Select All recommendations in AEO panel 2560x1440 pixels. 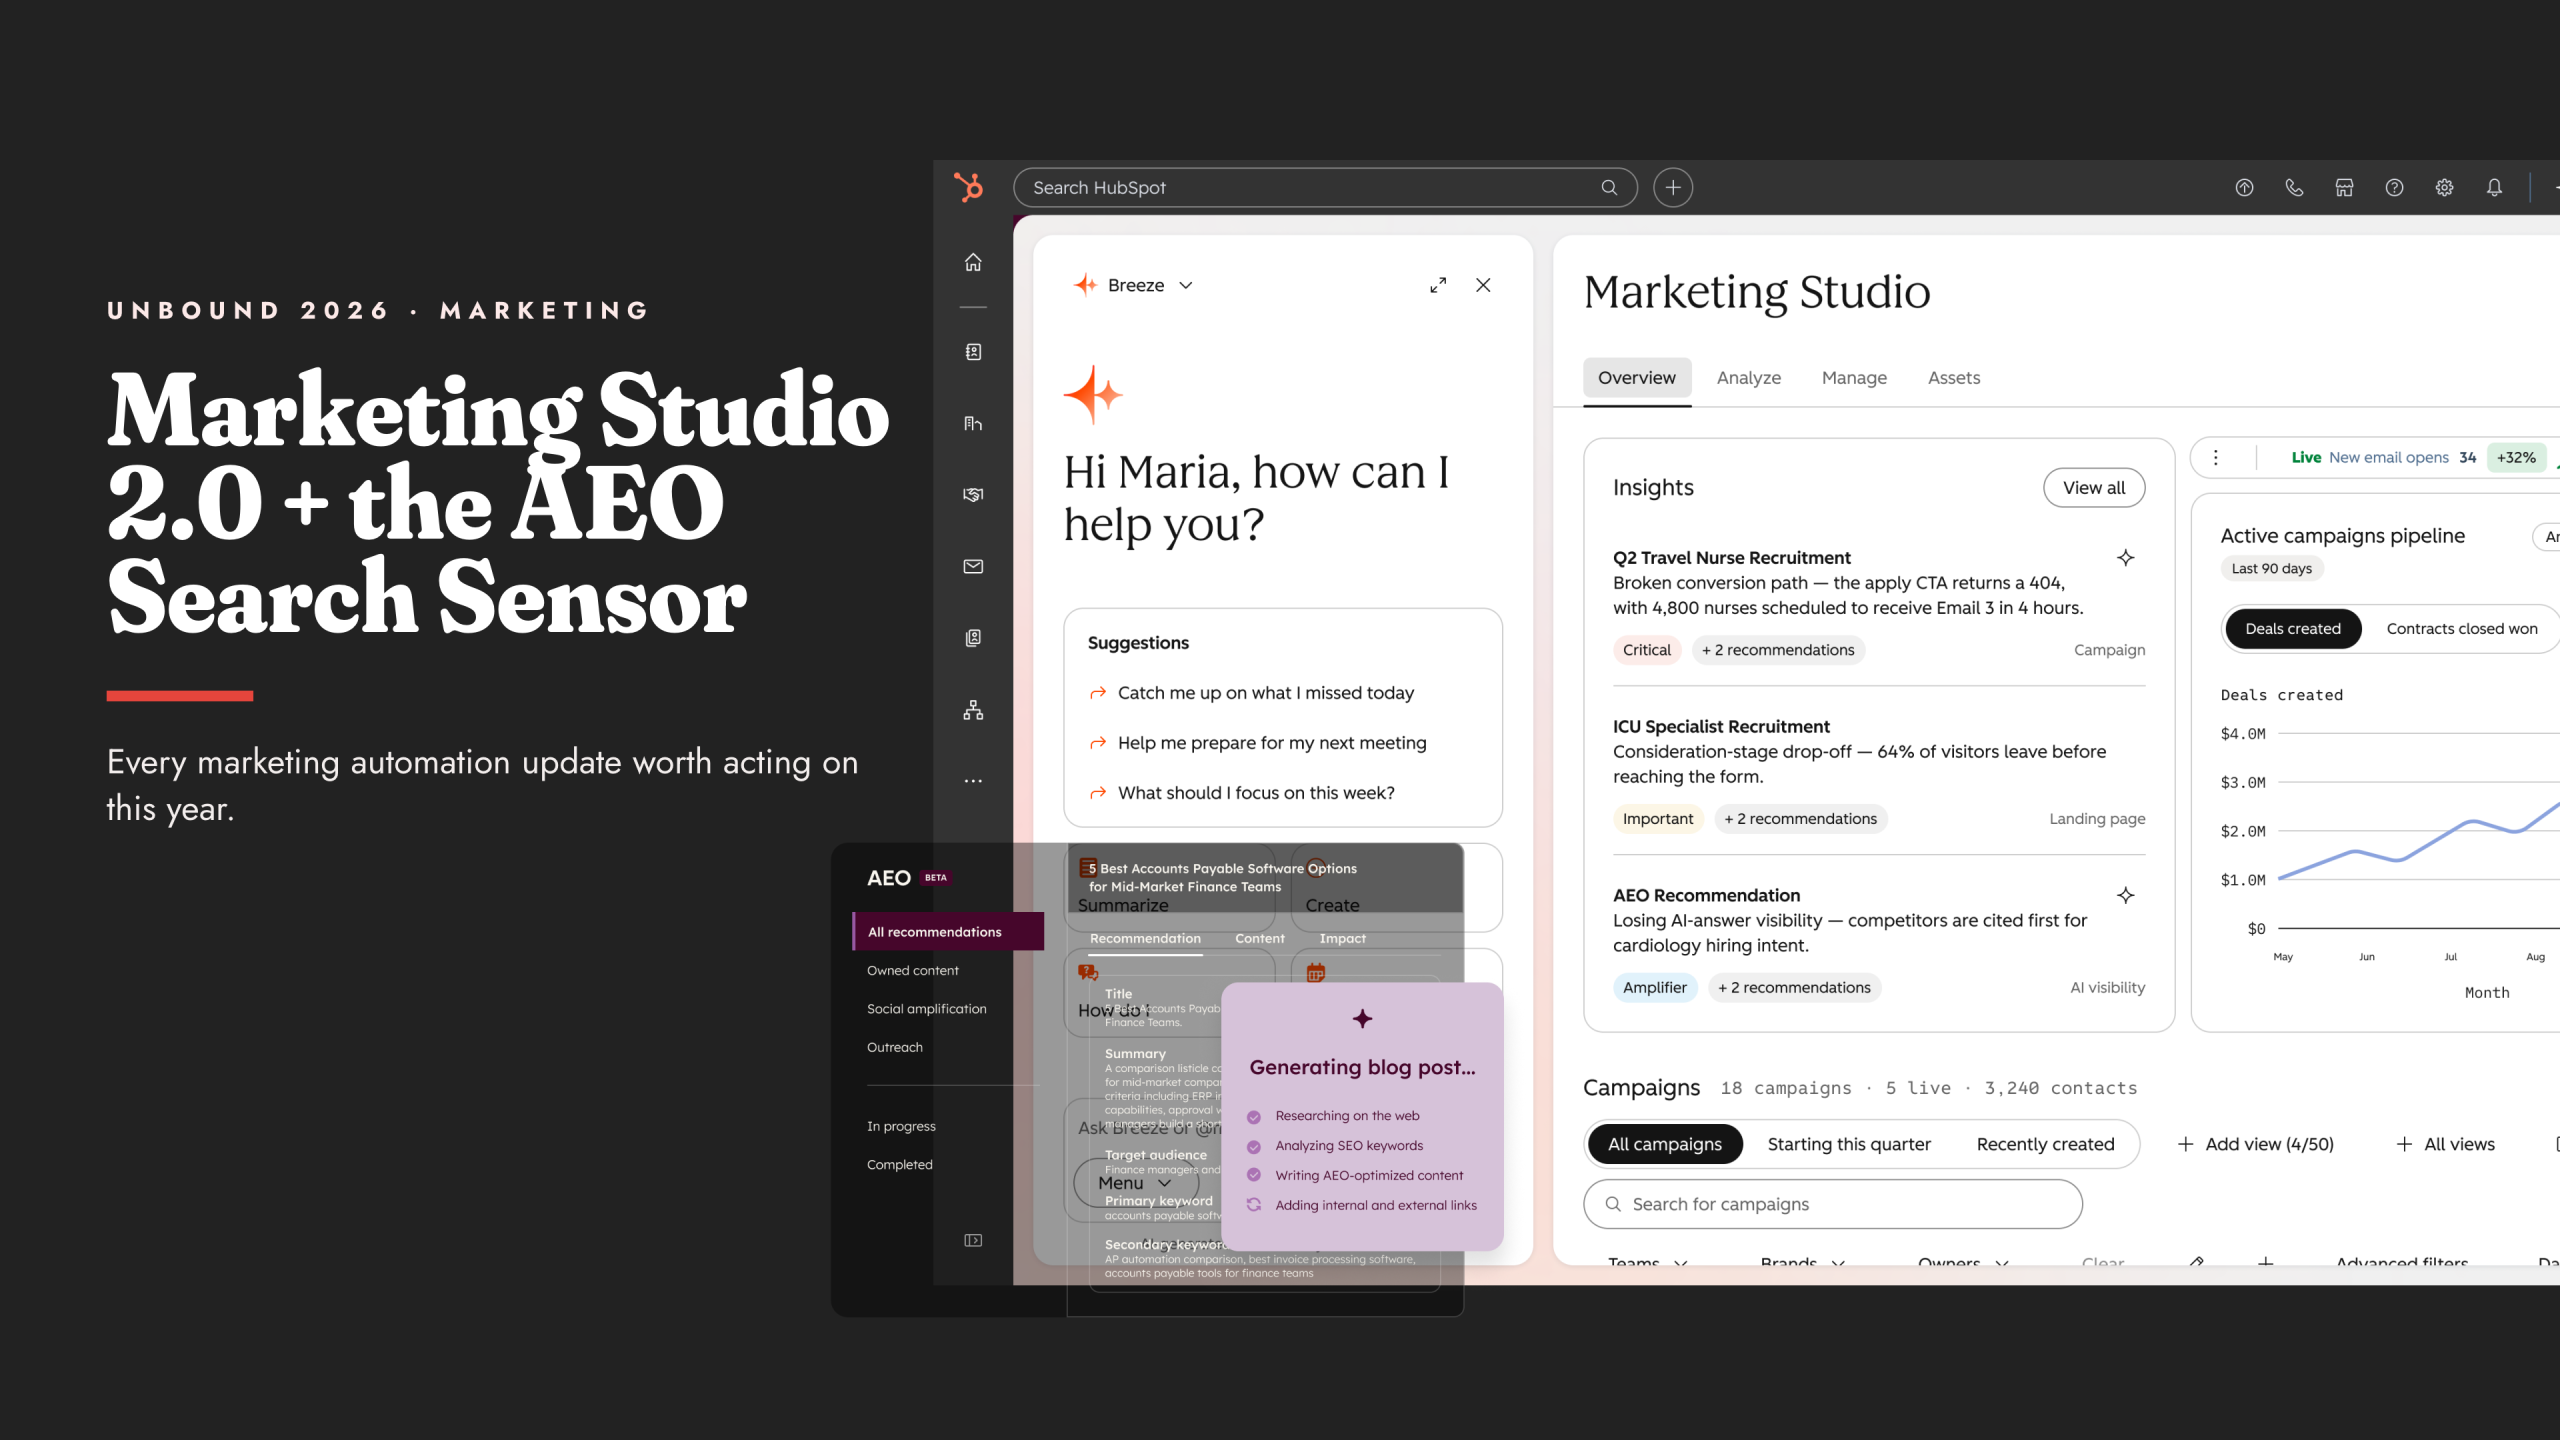948,931
